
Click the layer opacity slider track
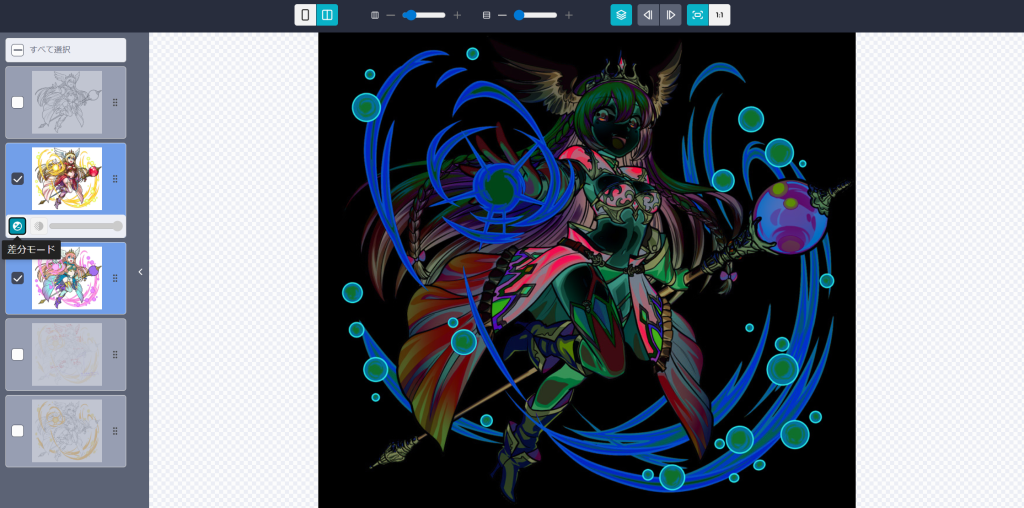[x=85, y=226]
